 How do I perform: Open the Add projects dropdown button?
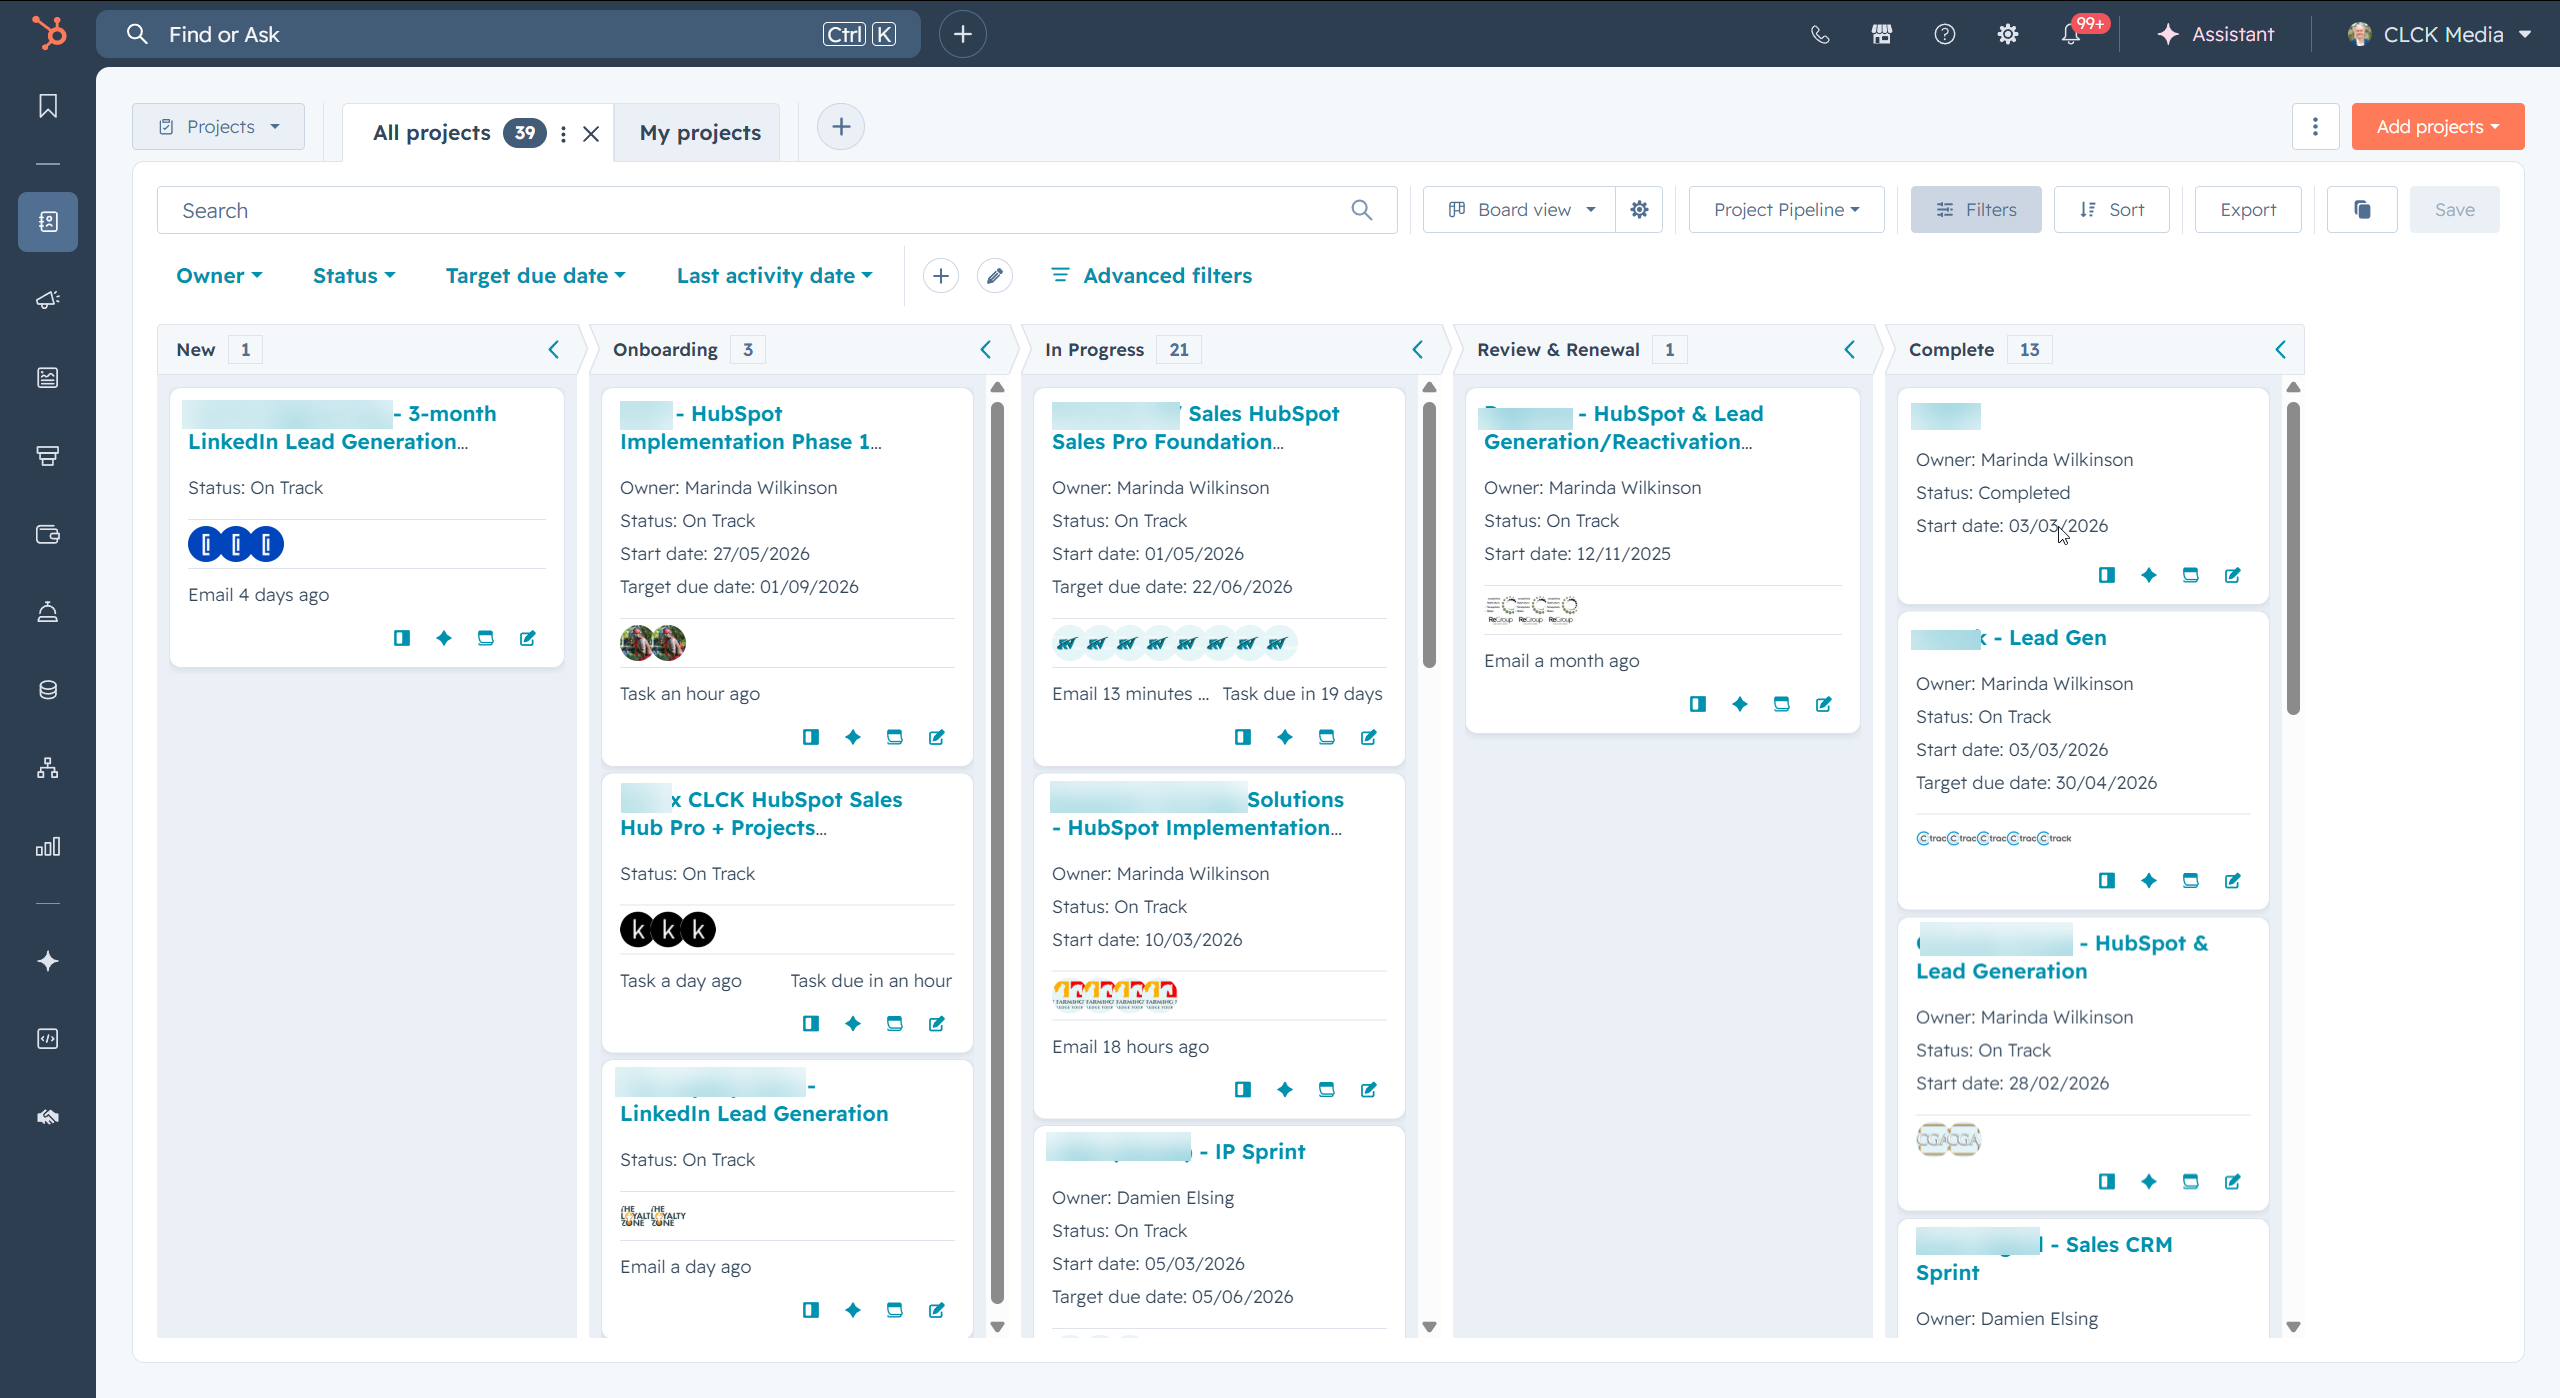pyautogui.click(x=2438, y=127)
